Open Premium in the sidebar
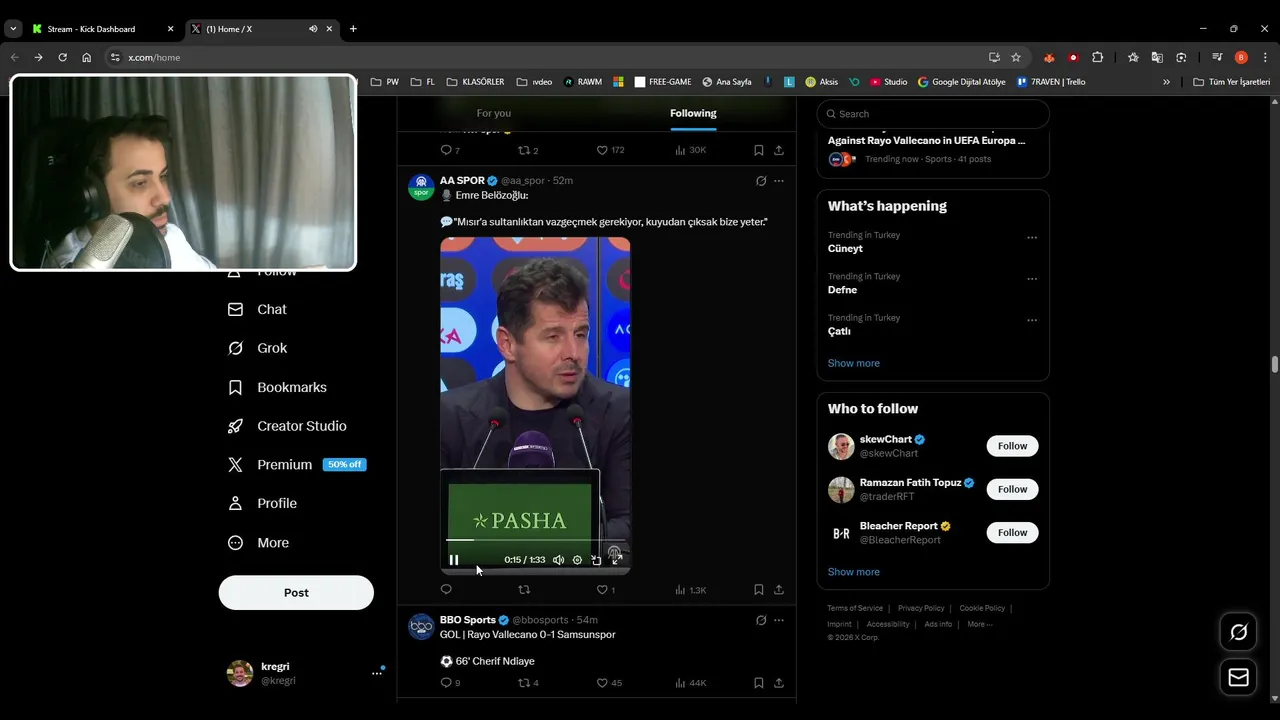The height and width of the screenshot is (720, 1280). click(296, 465)
